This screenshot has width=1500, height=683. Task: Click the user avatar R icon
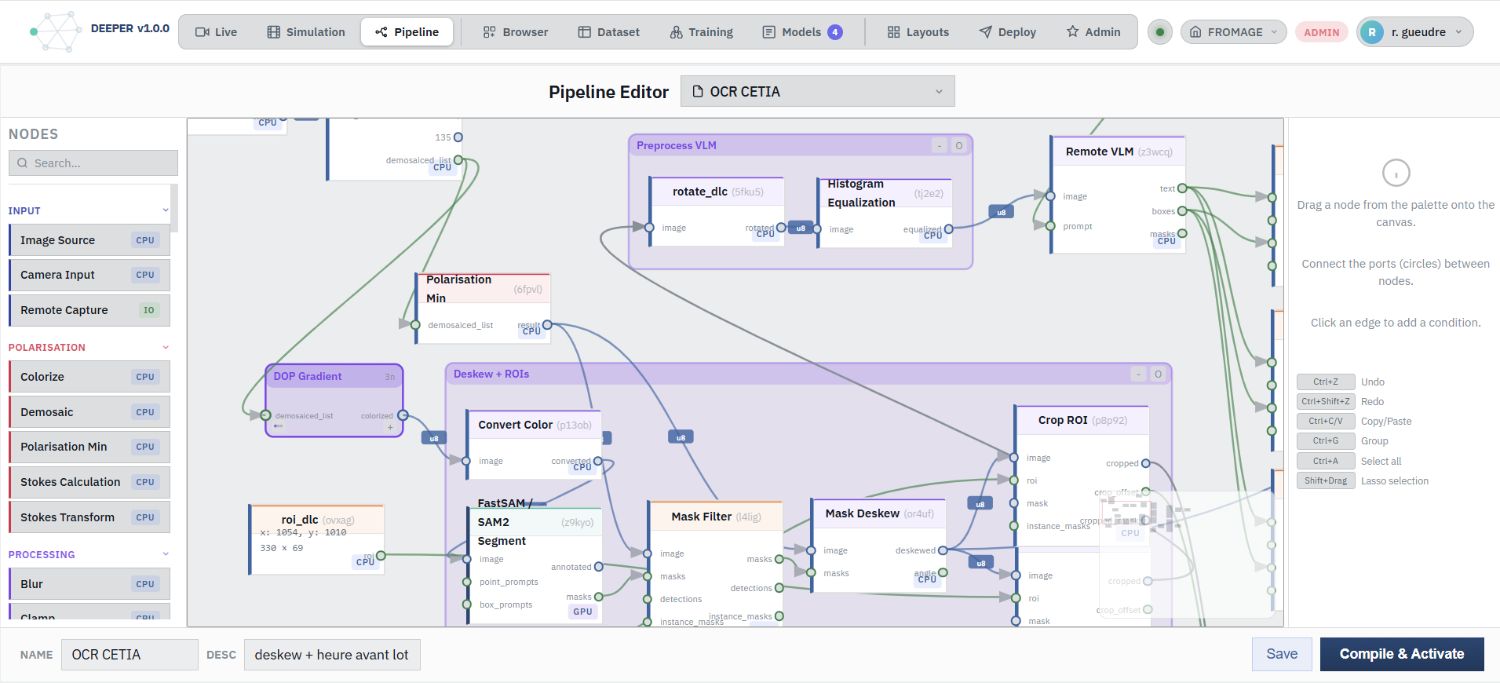point(1372,32)
